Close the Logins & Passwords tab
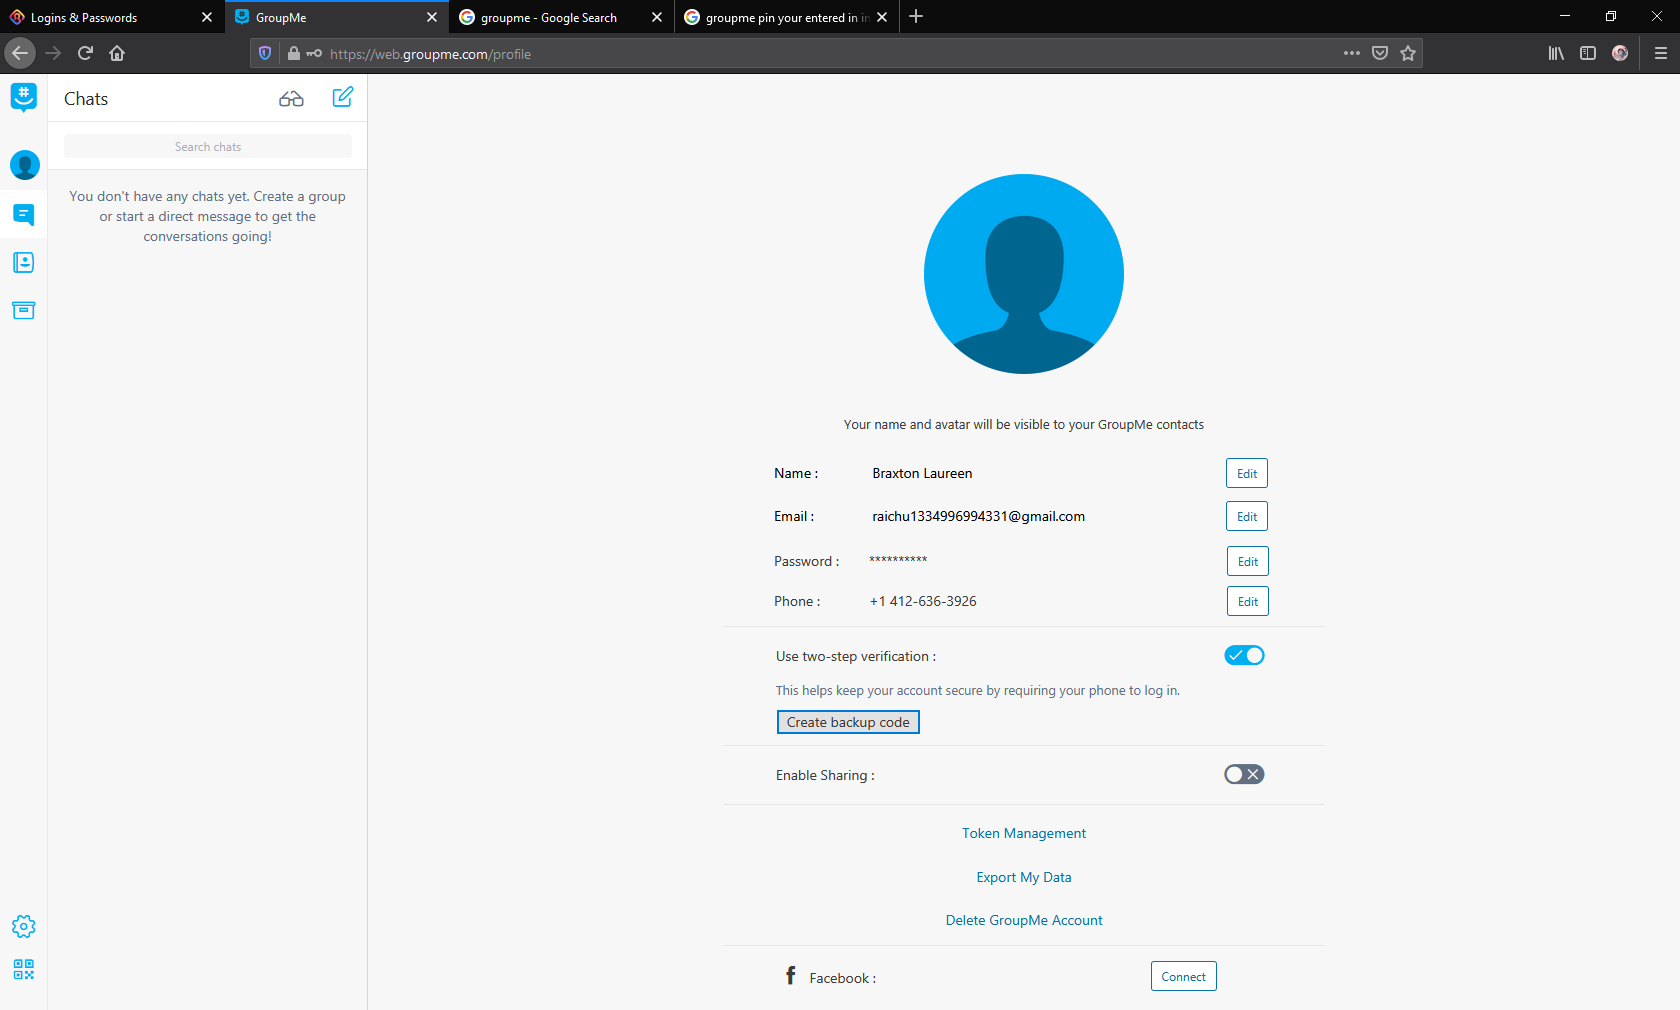 tap(207, 17)
